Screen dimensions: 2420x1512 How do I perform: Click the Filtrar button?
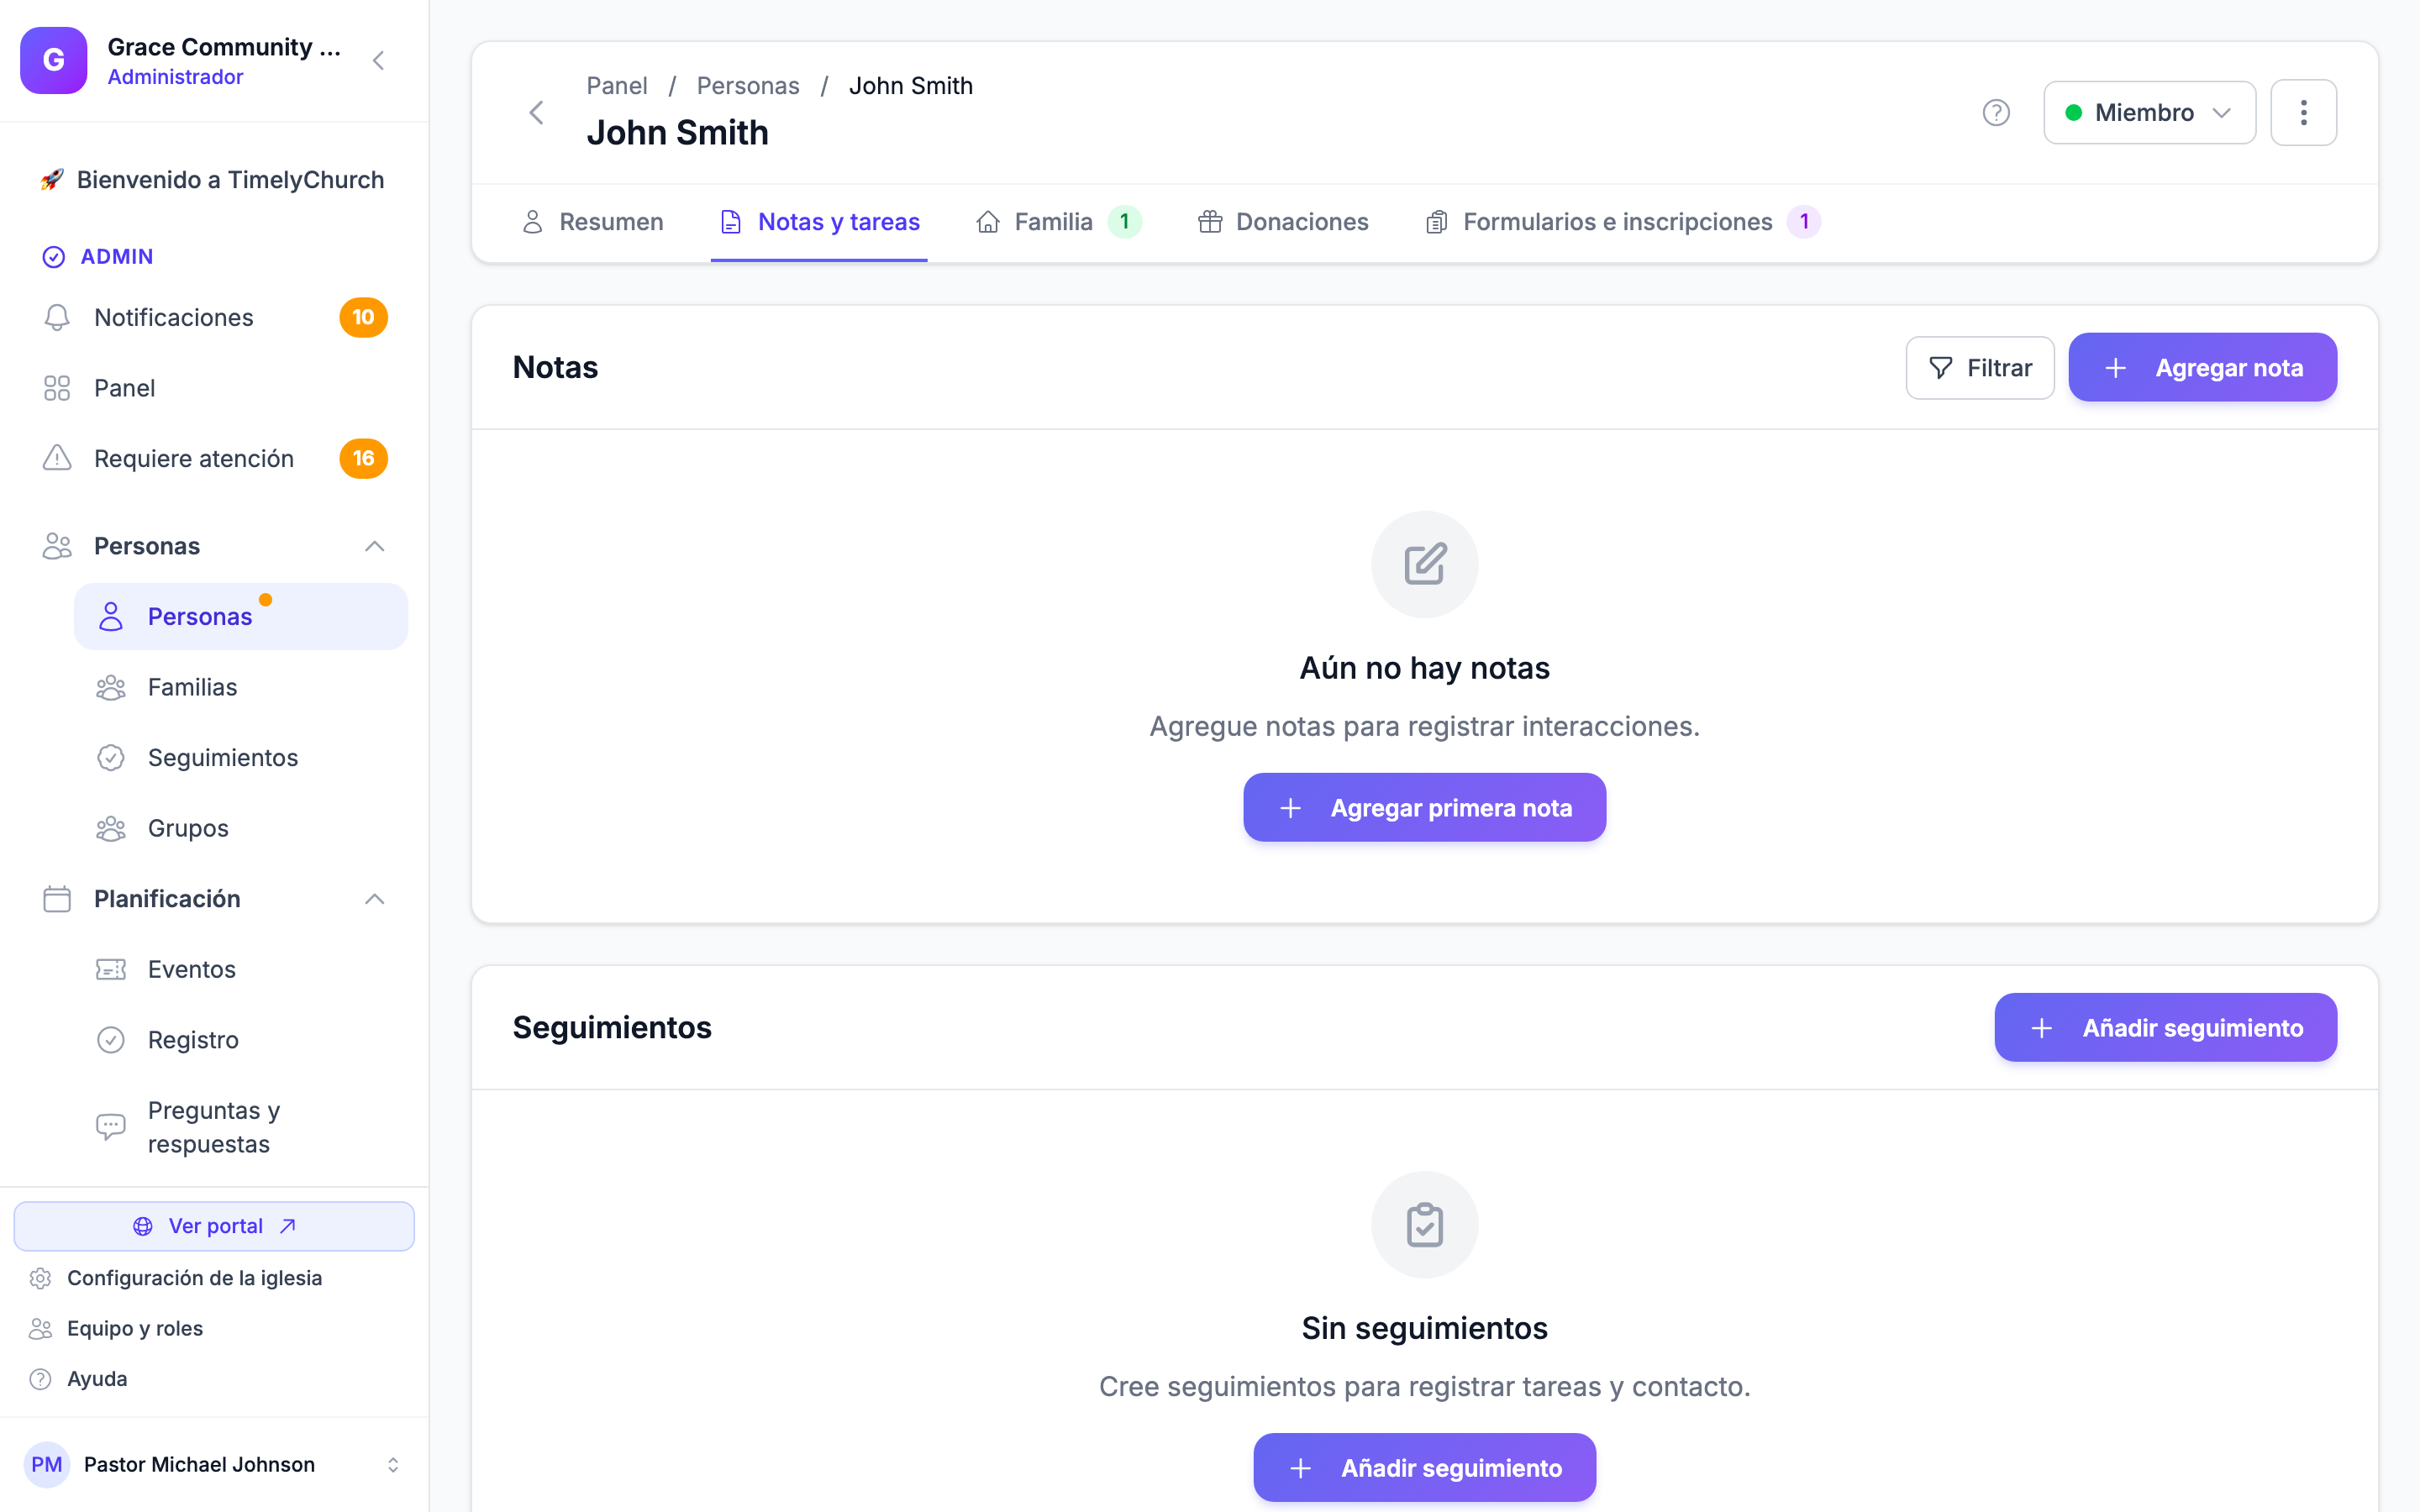[1980, 368]
